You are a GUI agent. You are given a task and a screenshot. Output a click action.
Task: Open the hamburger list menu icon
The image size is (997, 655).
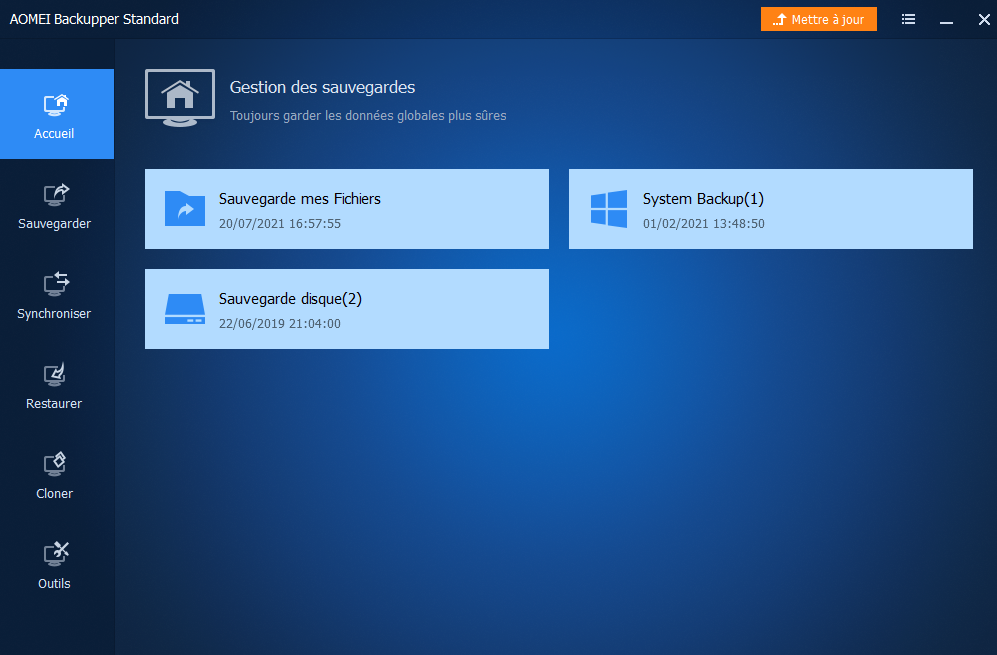[909, 19]
